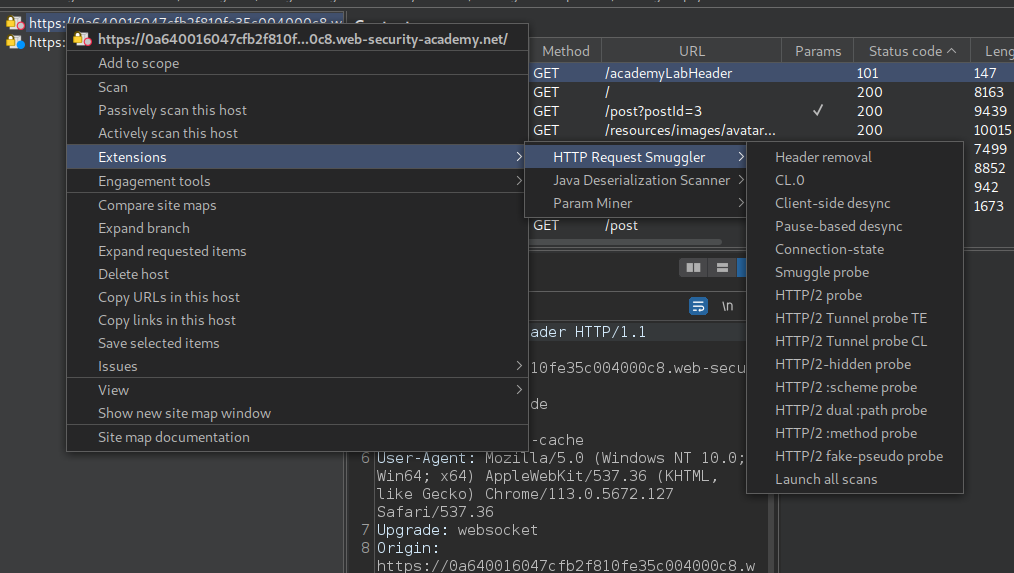Open the HTTP Request Smuggler entry
Screen dimensions: 1014x573
(635, 157)
